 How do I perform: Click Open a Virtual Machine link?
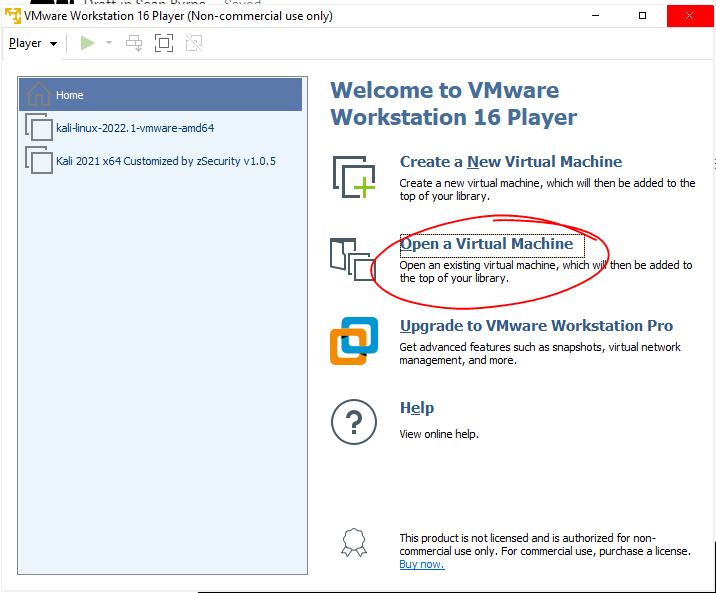[x=486, y=244]
